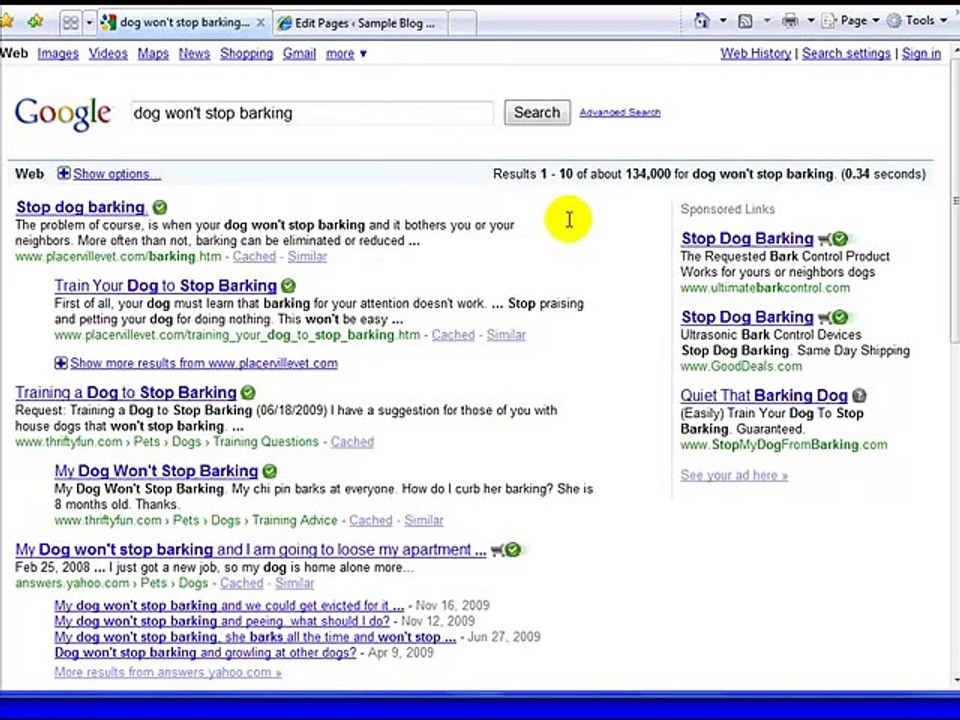Click green check beside GoodDeals.com ad
Image resolution: width=960 pixels, height=720 pixels.
click(x=840, y=317)
